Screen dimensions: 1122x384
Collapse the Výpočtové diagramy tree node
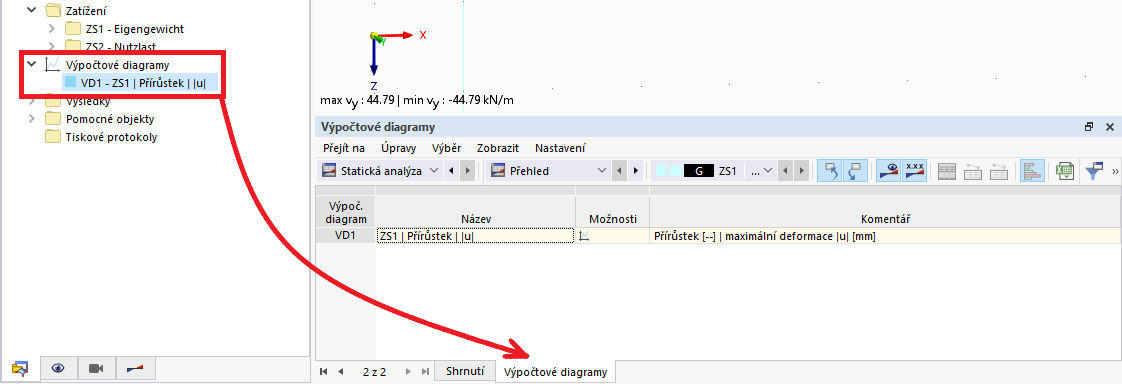31,64
